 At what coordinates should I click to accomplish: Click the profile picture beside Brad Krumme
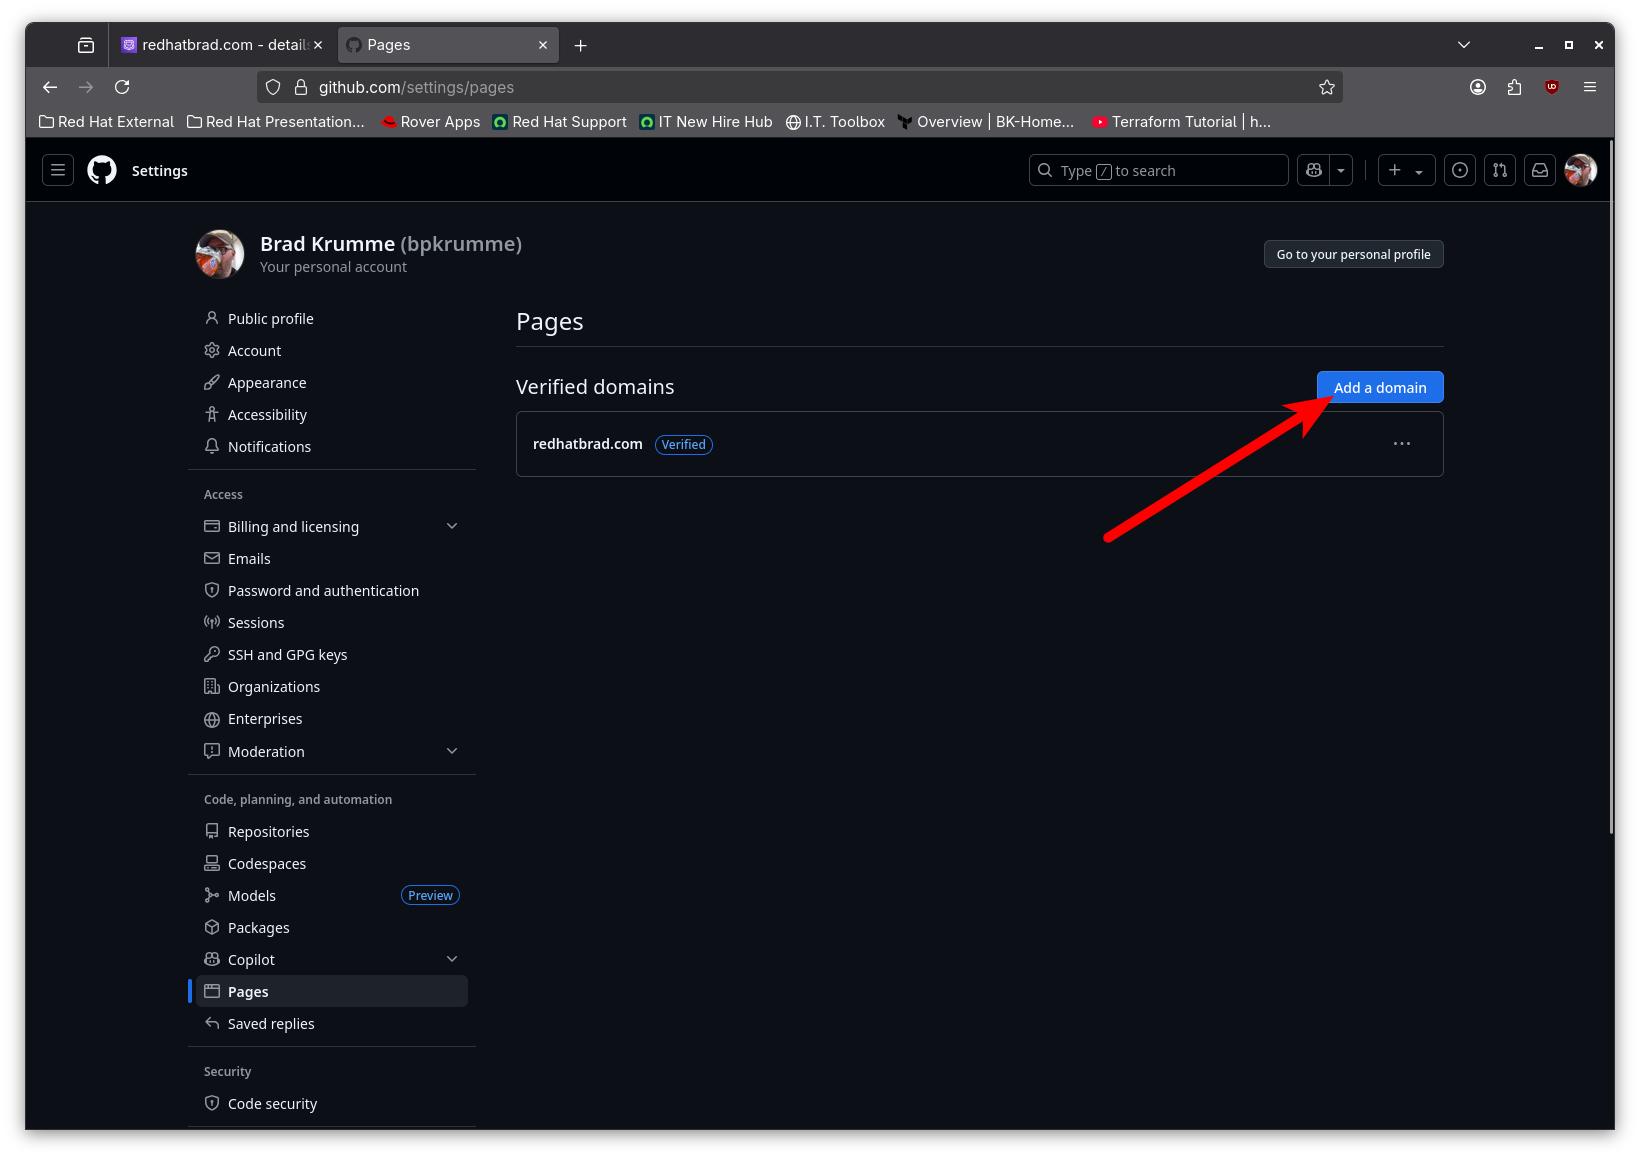(x=220, y=254)
